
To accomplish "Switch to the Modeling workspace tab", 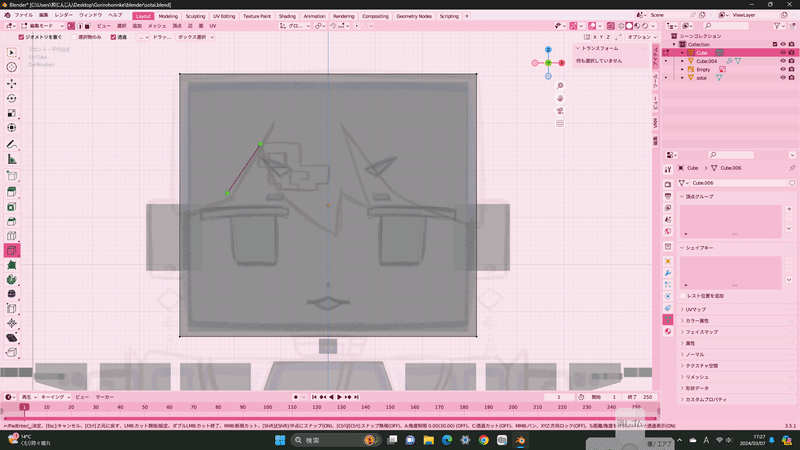I will (x=168, y=16).
